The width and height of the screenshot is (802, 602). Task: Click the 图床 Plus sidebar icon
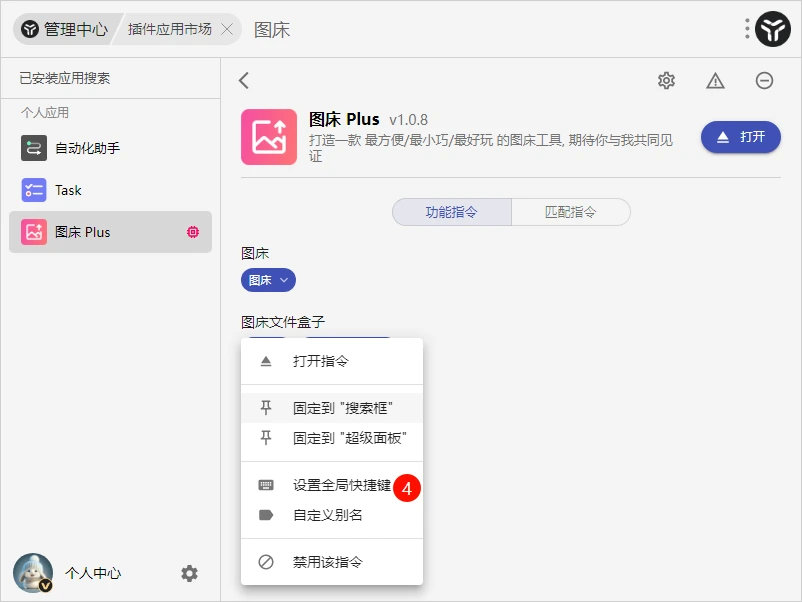34,232
